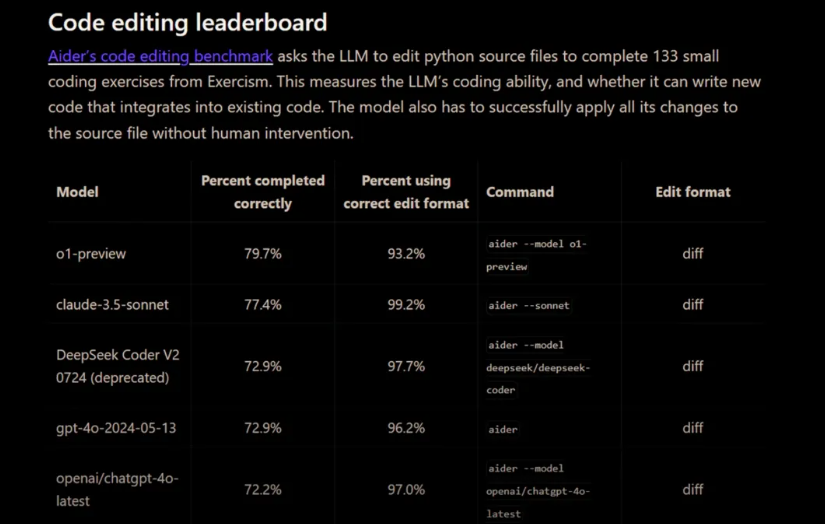This screenshot has height=524, width=825.
Task: Click the Edit format column header
Action: point(693,192)
